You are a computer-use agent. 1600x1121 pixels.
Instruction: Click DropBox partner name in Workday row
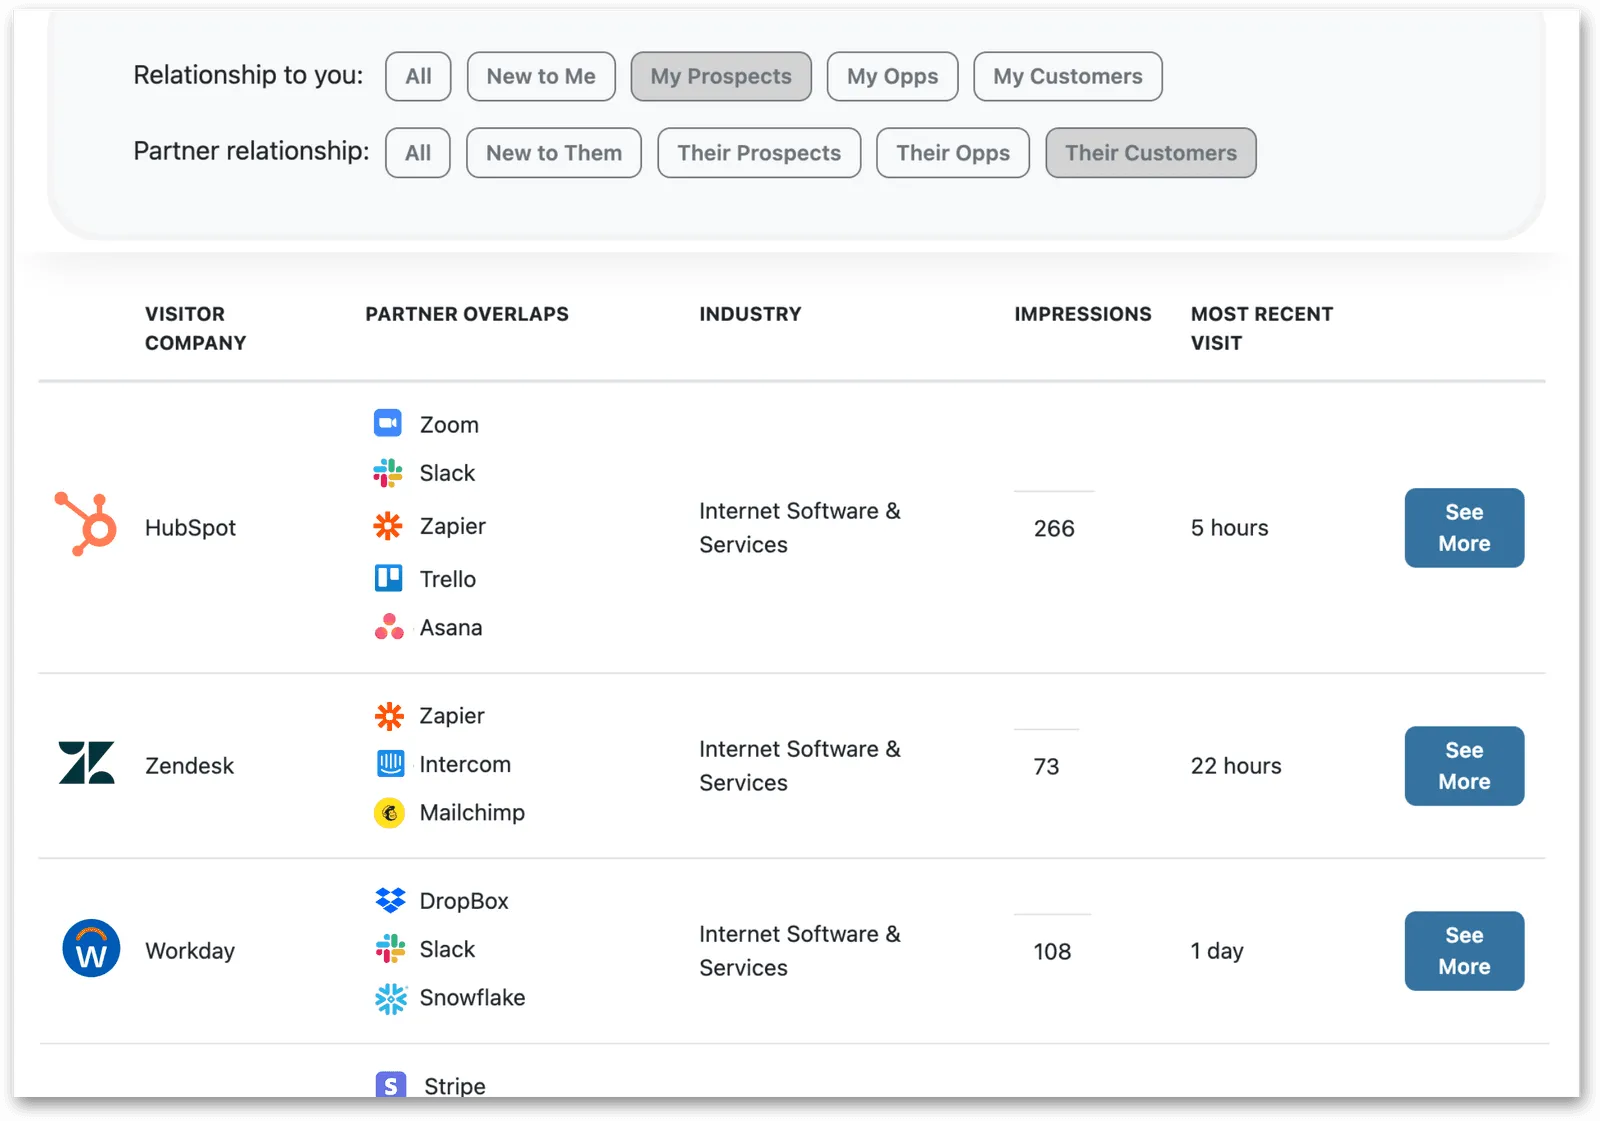(x=464, y=901)
